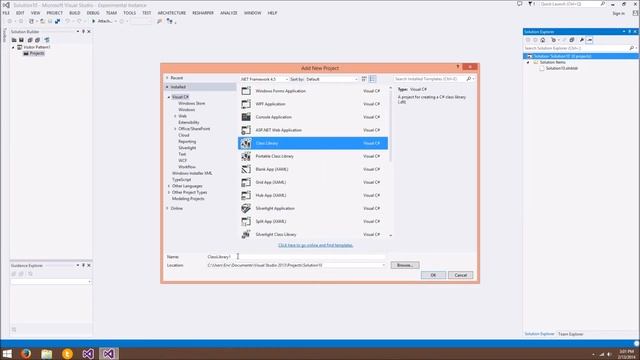The width and height of the screenshot is (640, 360).
Task: Click the search icon in template search box
Action: click(x=469, y=79)
